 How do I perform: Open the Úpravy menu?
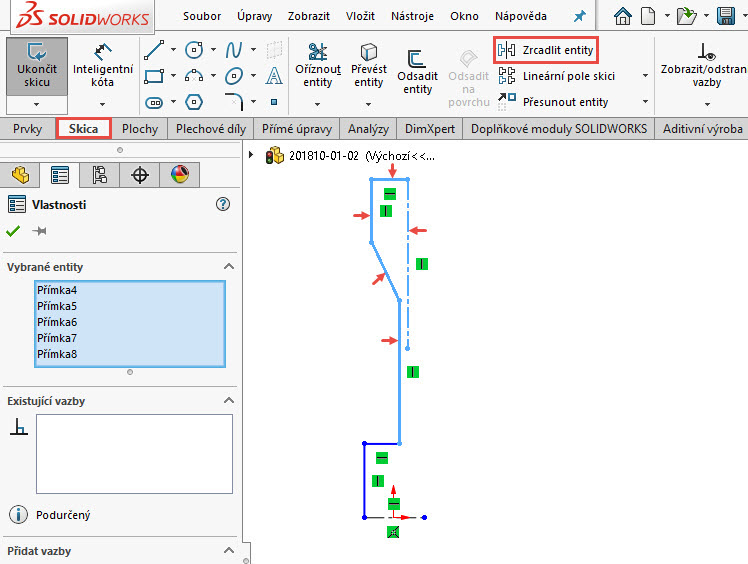coord(254,16)
